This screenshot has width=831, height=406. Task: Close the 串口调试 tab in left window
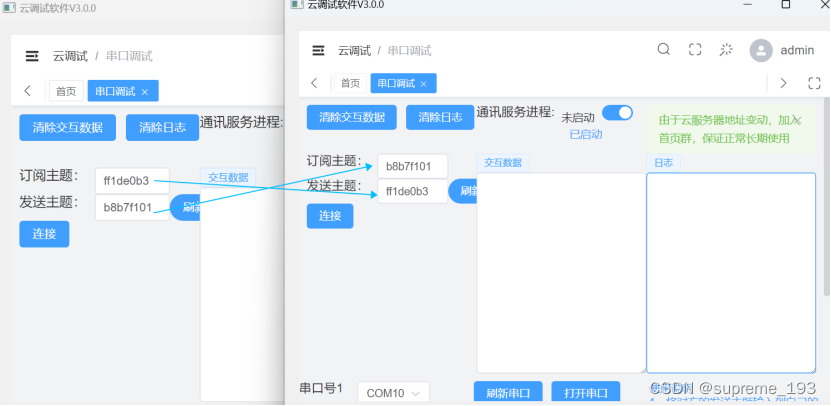(x=145, y=92)
